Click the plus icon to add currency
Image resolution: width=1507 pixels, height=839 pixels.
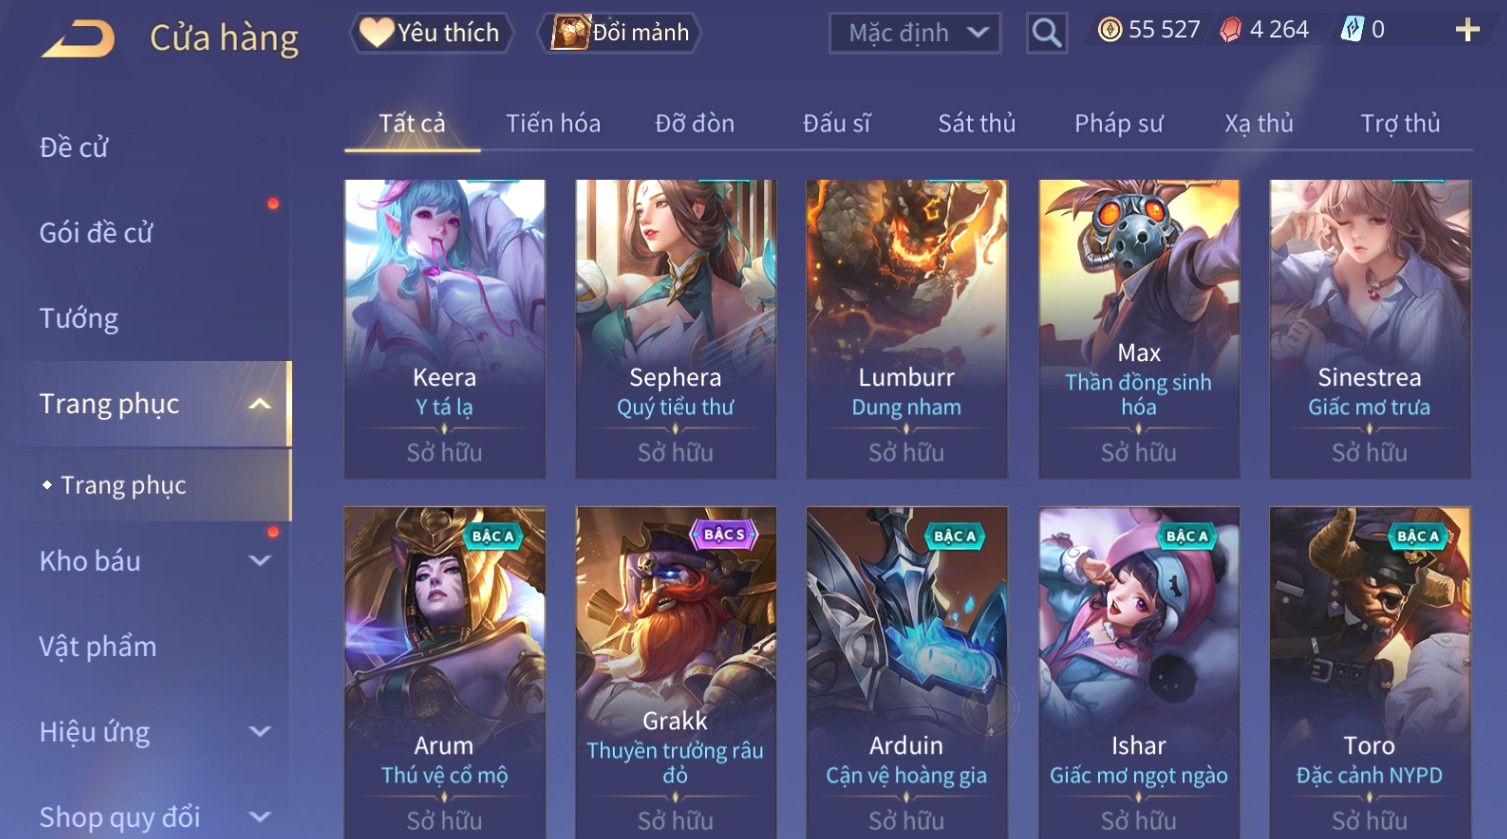click(x=1467, y=30)
